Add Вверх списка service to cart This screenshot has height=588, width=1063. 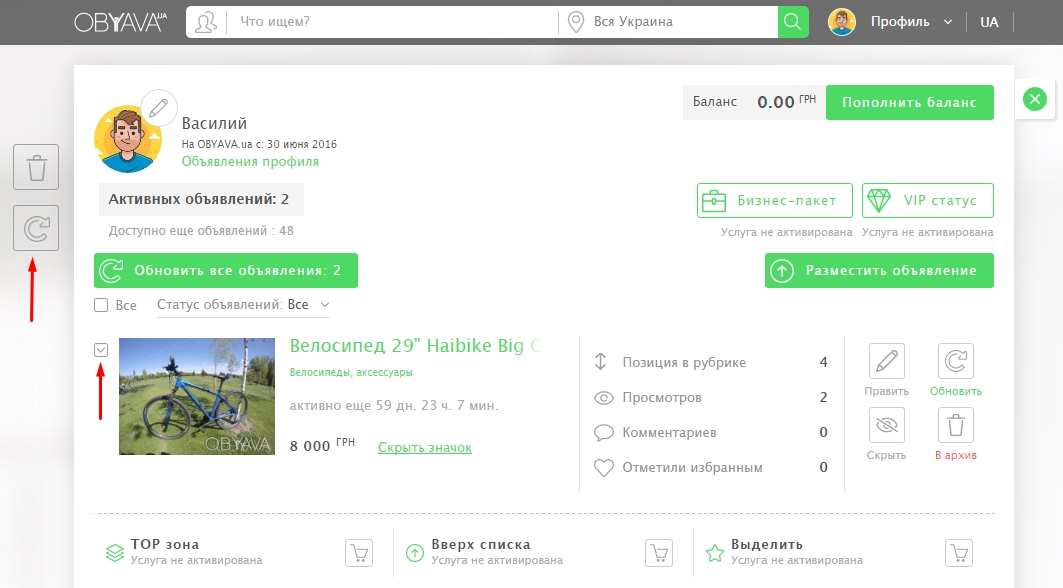659,553
